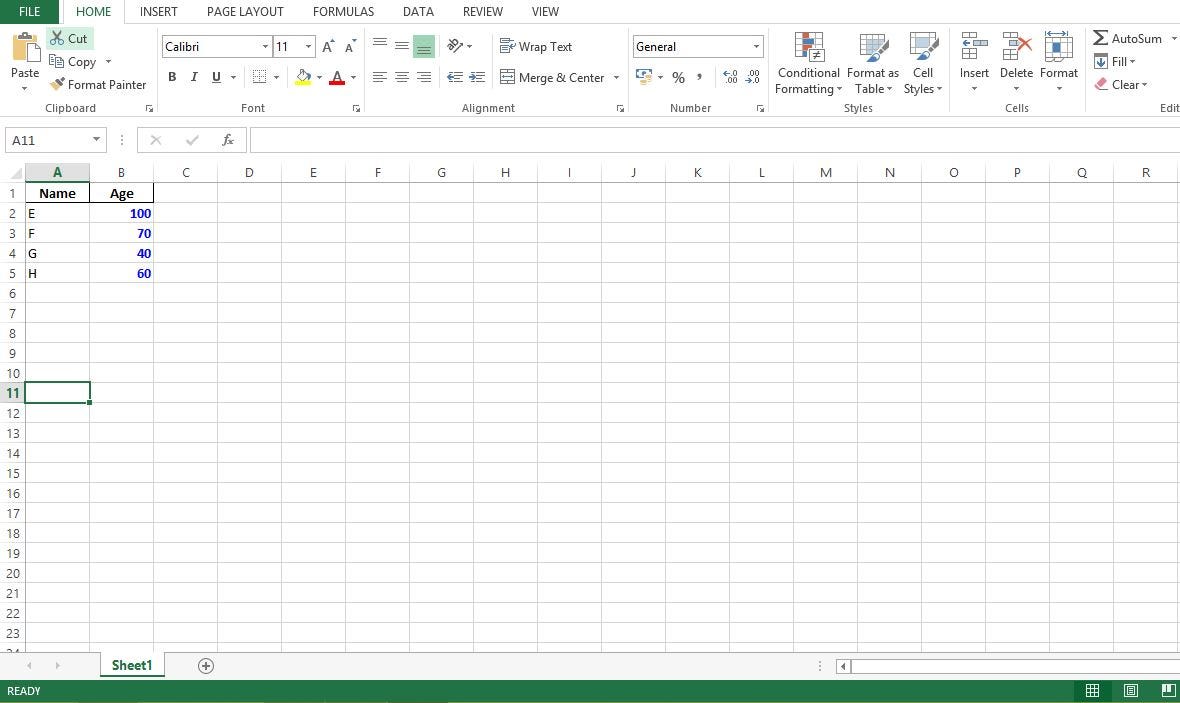Switch to the PAGE LAYOUT tab
1180x703 pixels.
pyautogui.click(x=245, y=11)
